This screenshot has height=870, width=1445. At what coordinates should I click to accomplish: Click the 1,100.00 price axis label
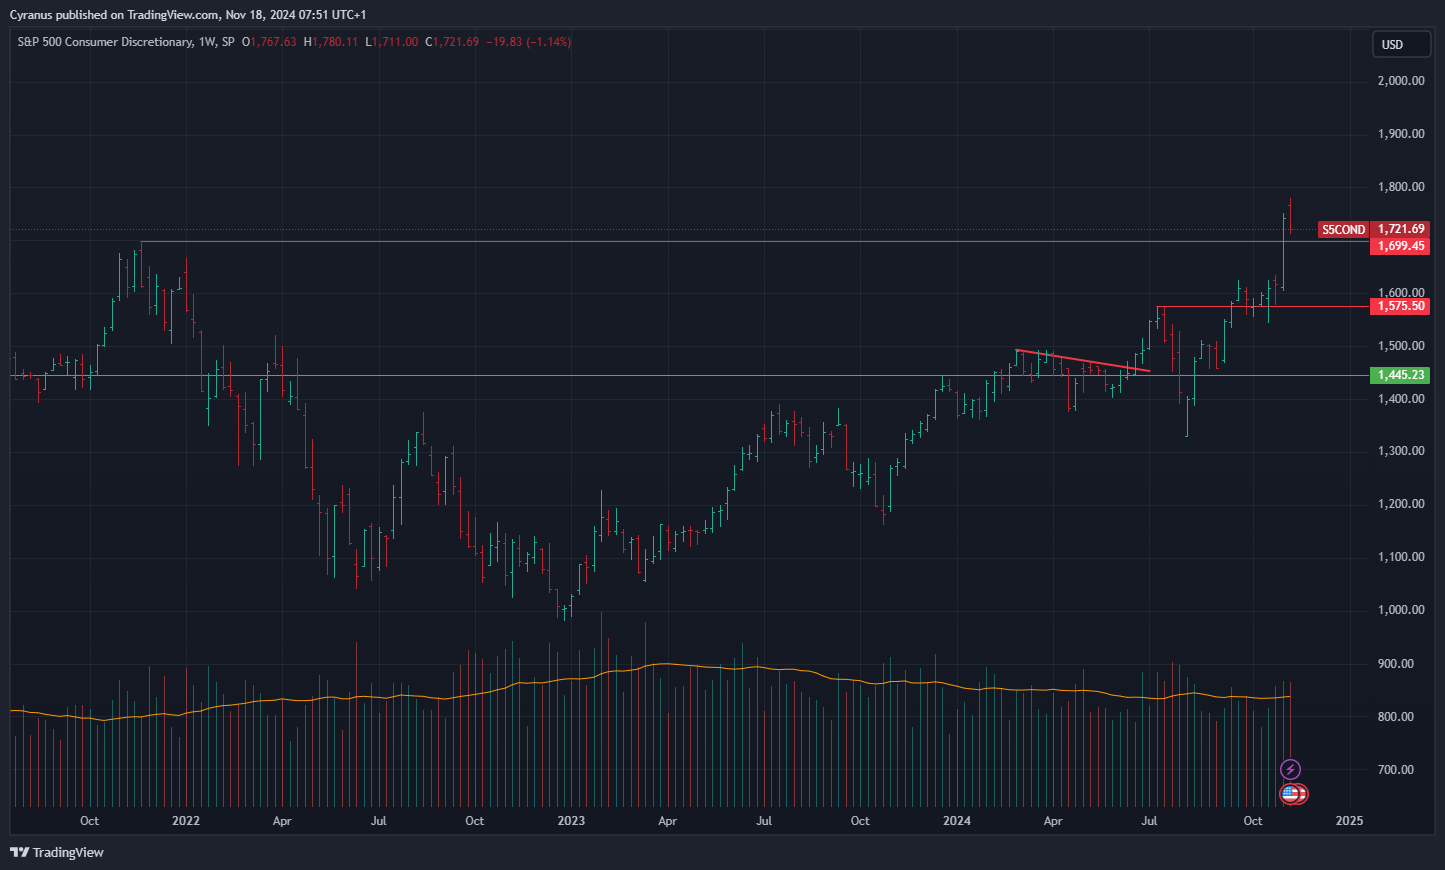pyautogui.click(x=1401, y=557)
